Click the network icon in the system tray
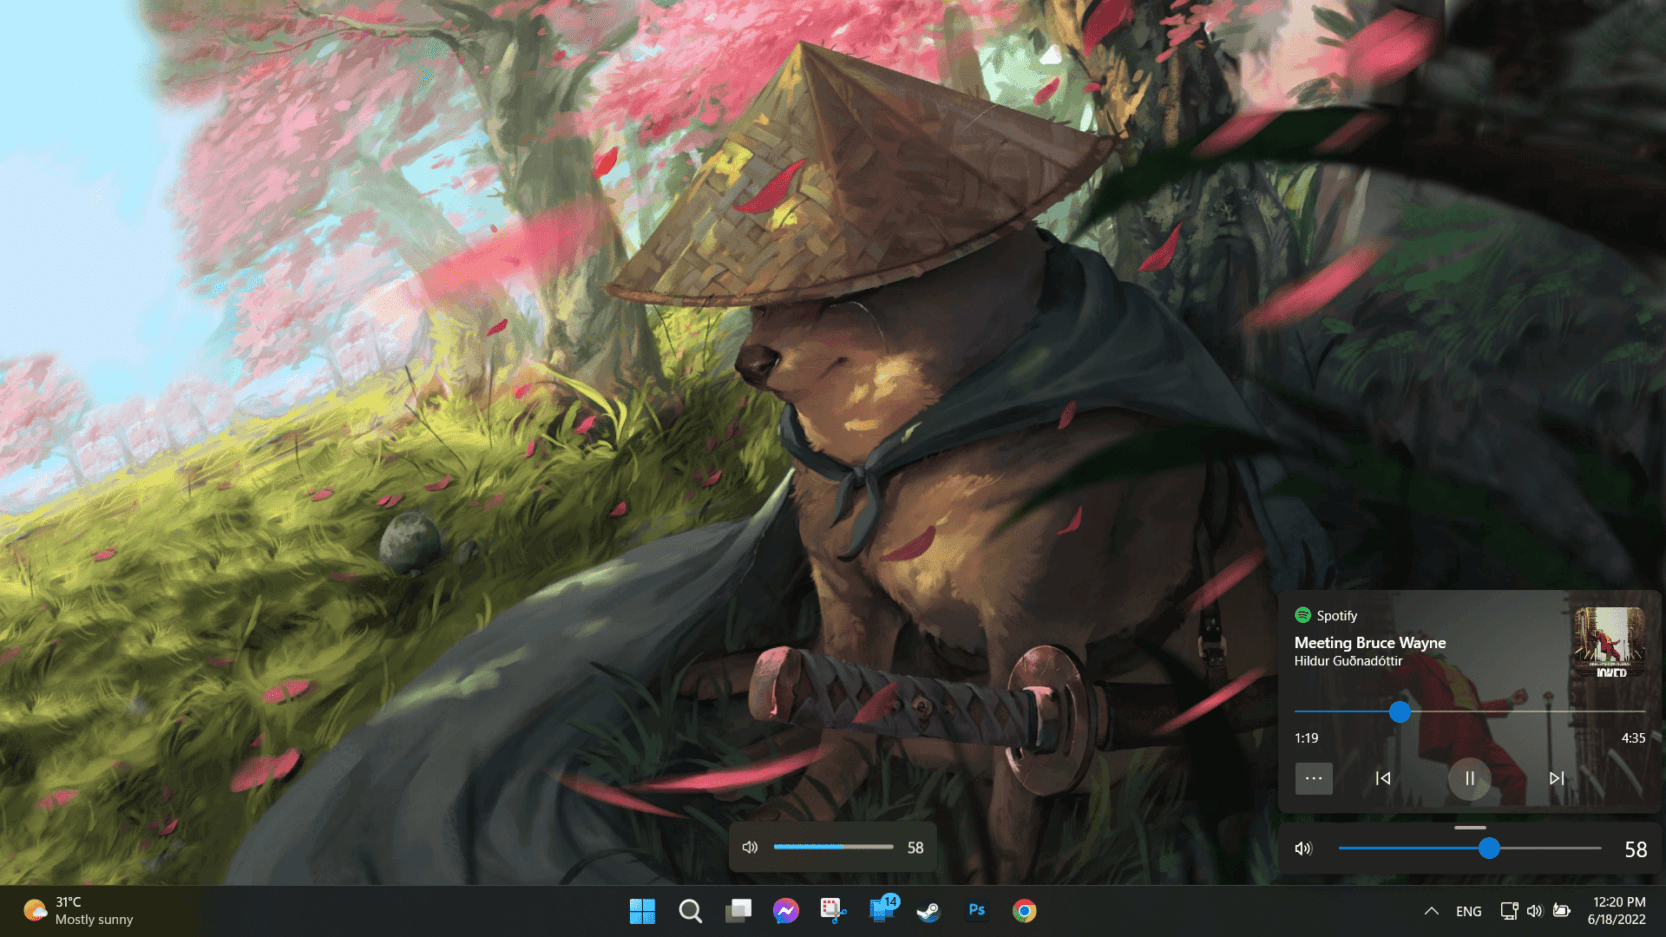1666x937 pixels. [1509, 911]
